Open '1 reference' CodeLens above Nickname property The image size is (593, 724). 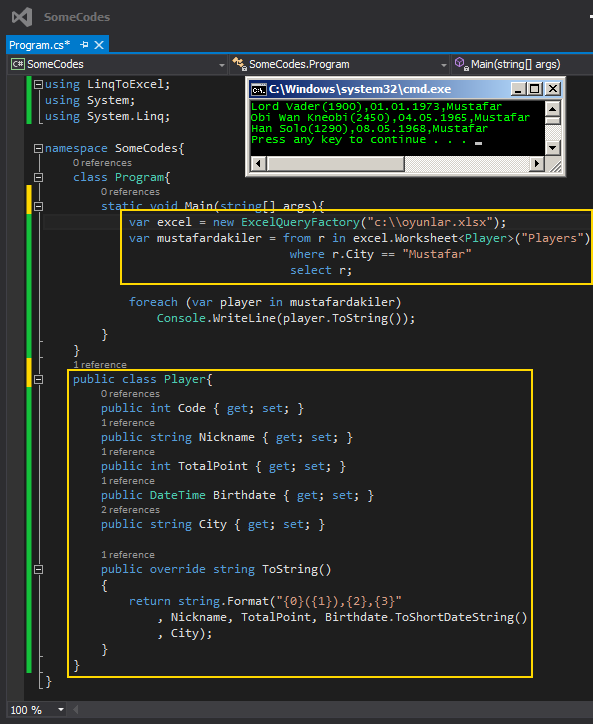tap(128, 423)
